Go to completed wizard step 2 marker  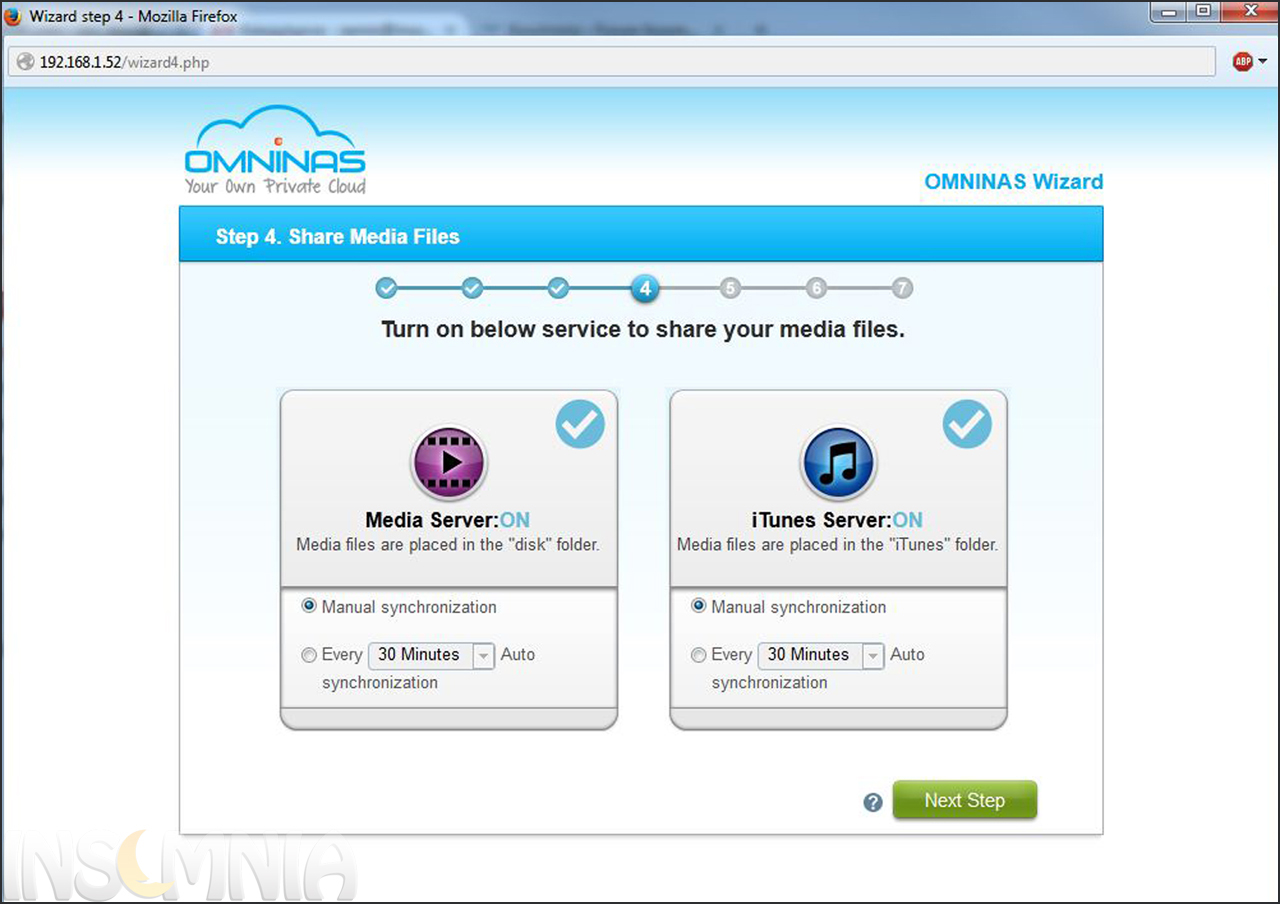pyautogui.click(x=472, y=289)
